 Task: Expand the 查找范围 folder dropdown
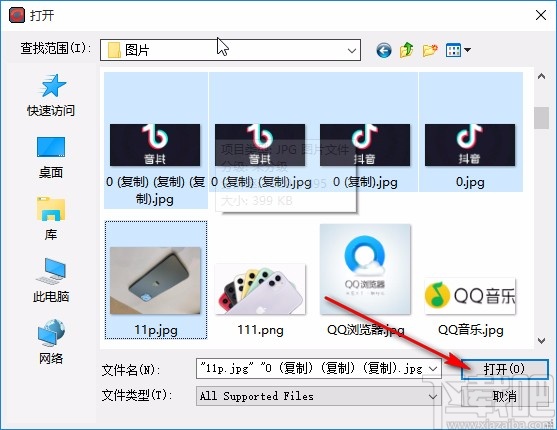pos(352,50)
